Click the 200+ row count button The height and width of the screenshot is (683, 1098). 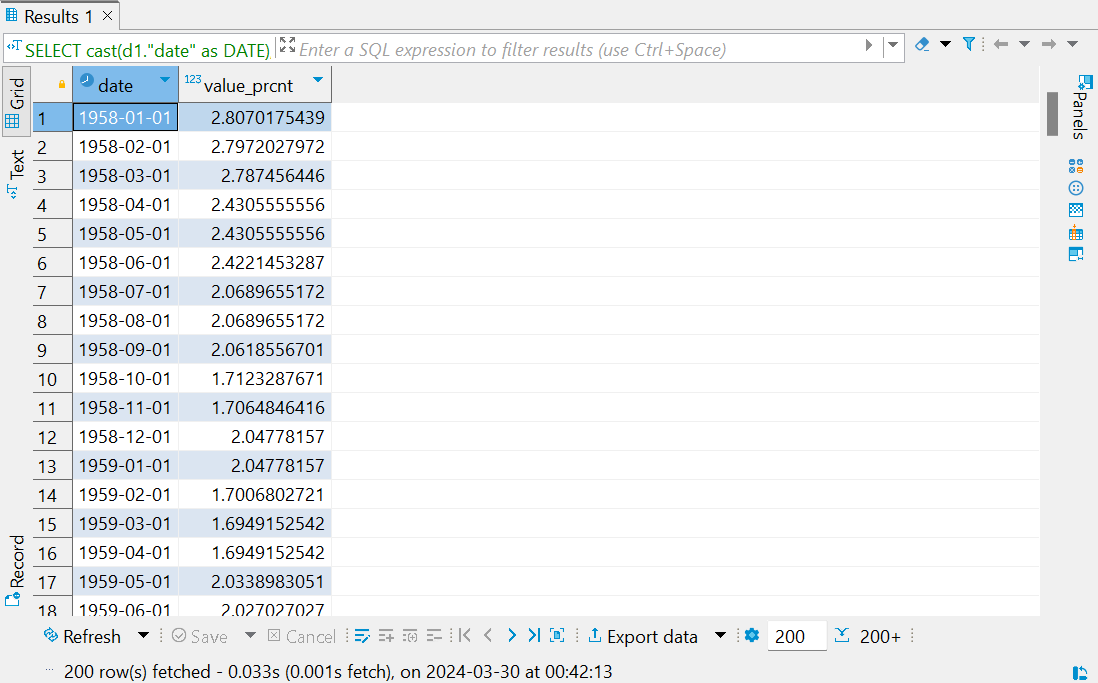point(880,636)
